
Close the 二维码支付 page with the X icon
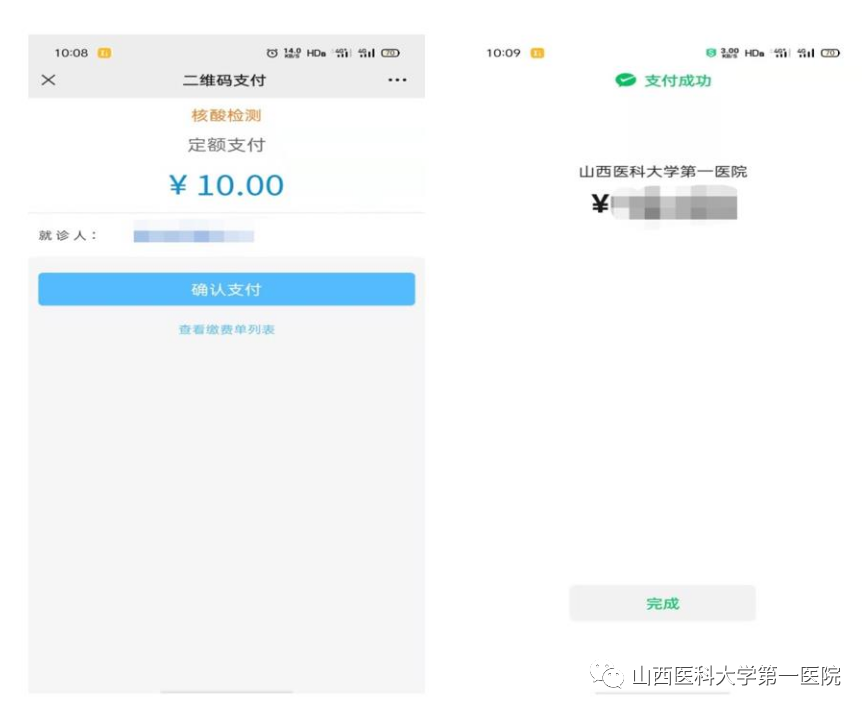click(x=48, y=80)
